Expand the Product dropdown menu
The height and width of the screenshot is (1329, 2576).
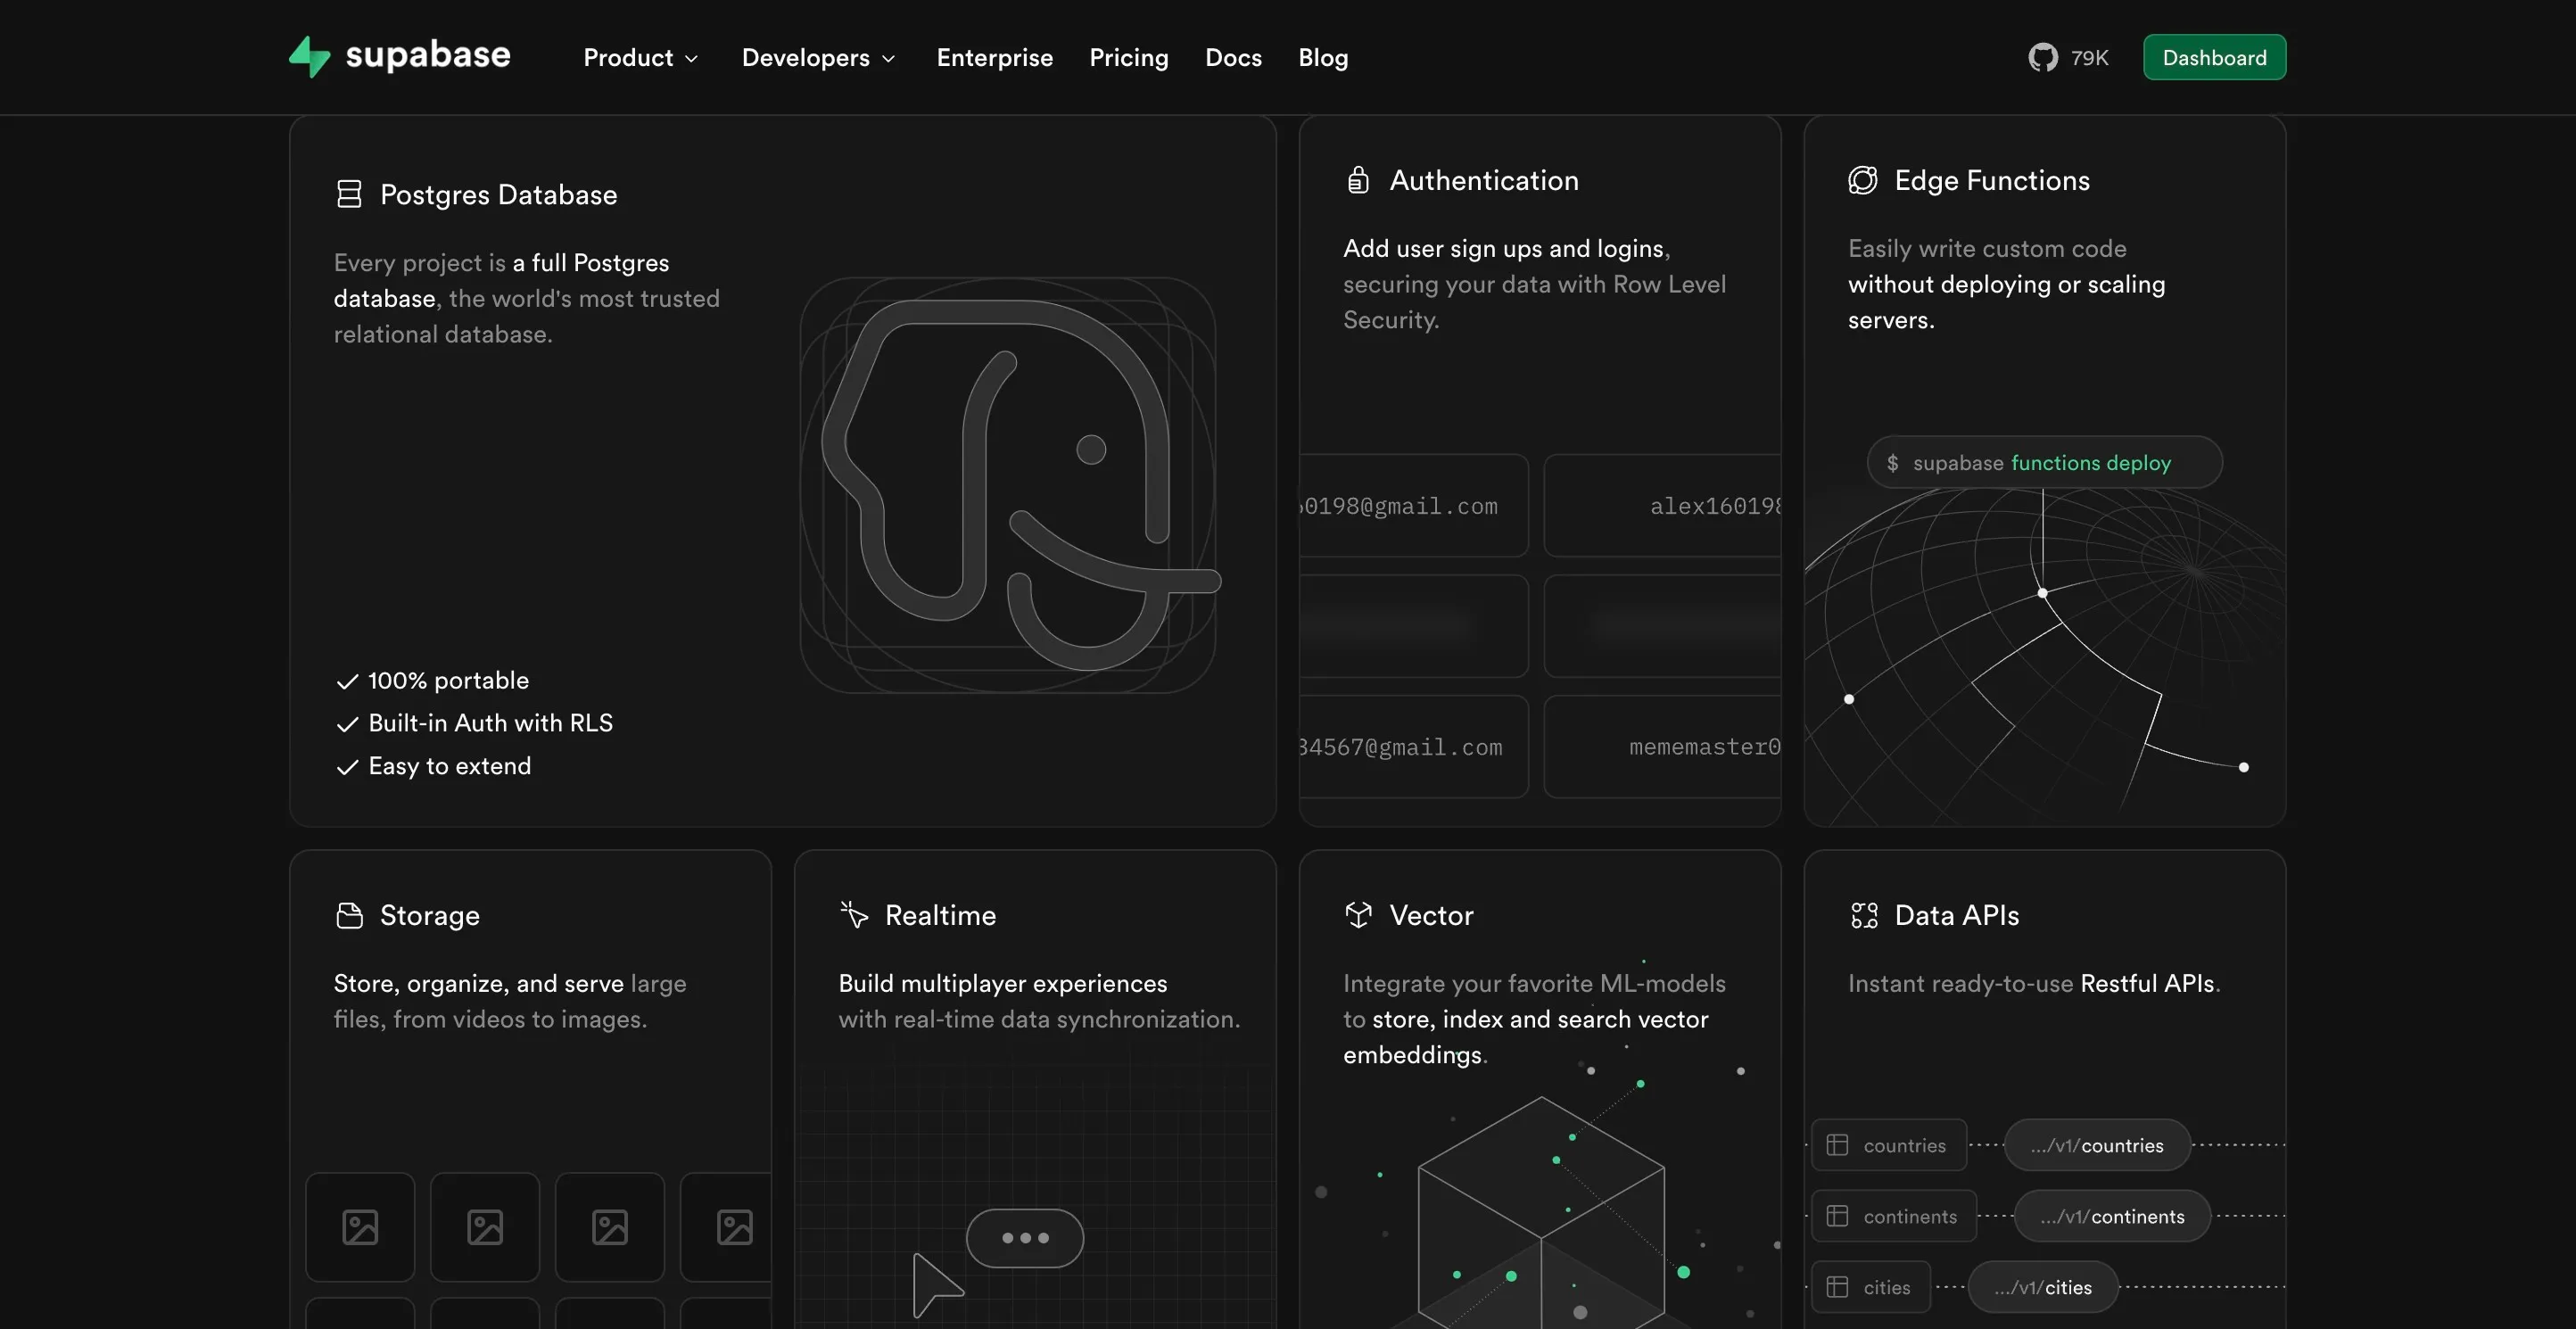pyautogui.click(x=640, y=58)
